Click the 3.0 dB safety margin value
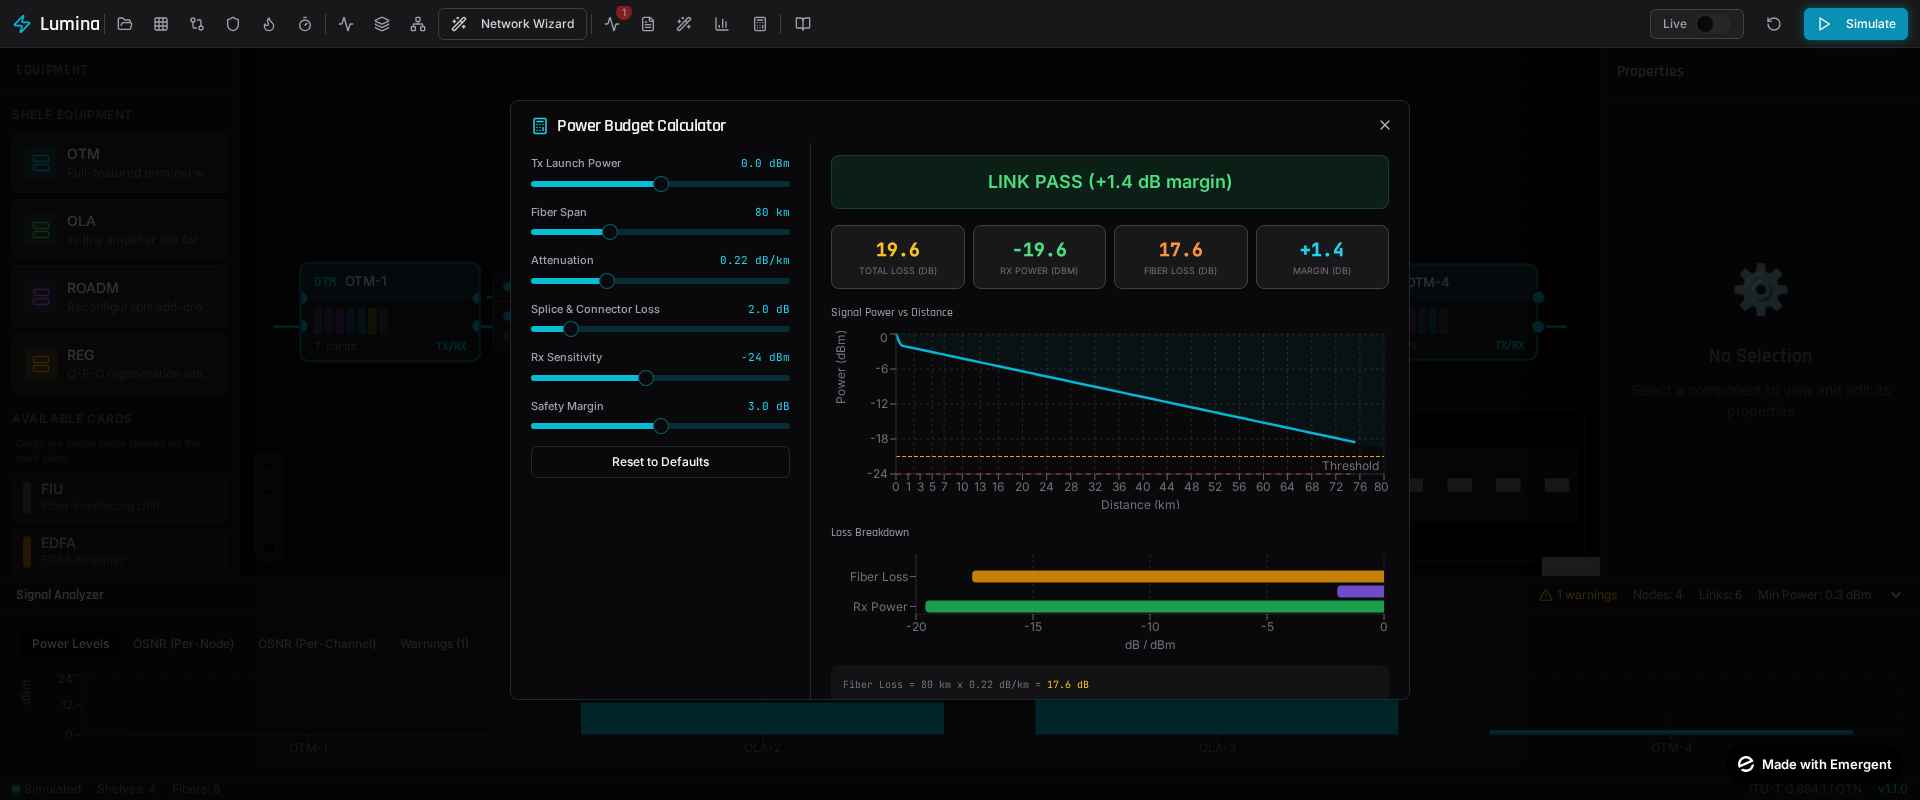This screenshot has width=1920, height=800. (768, 406)
